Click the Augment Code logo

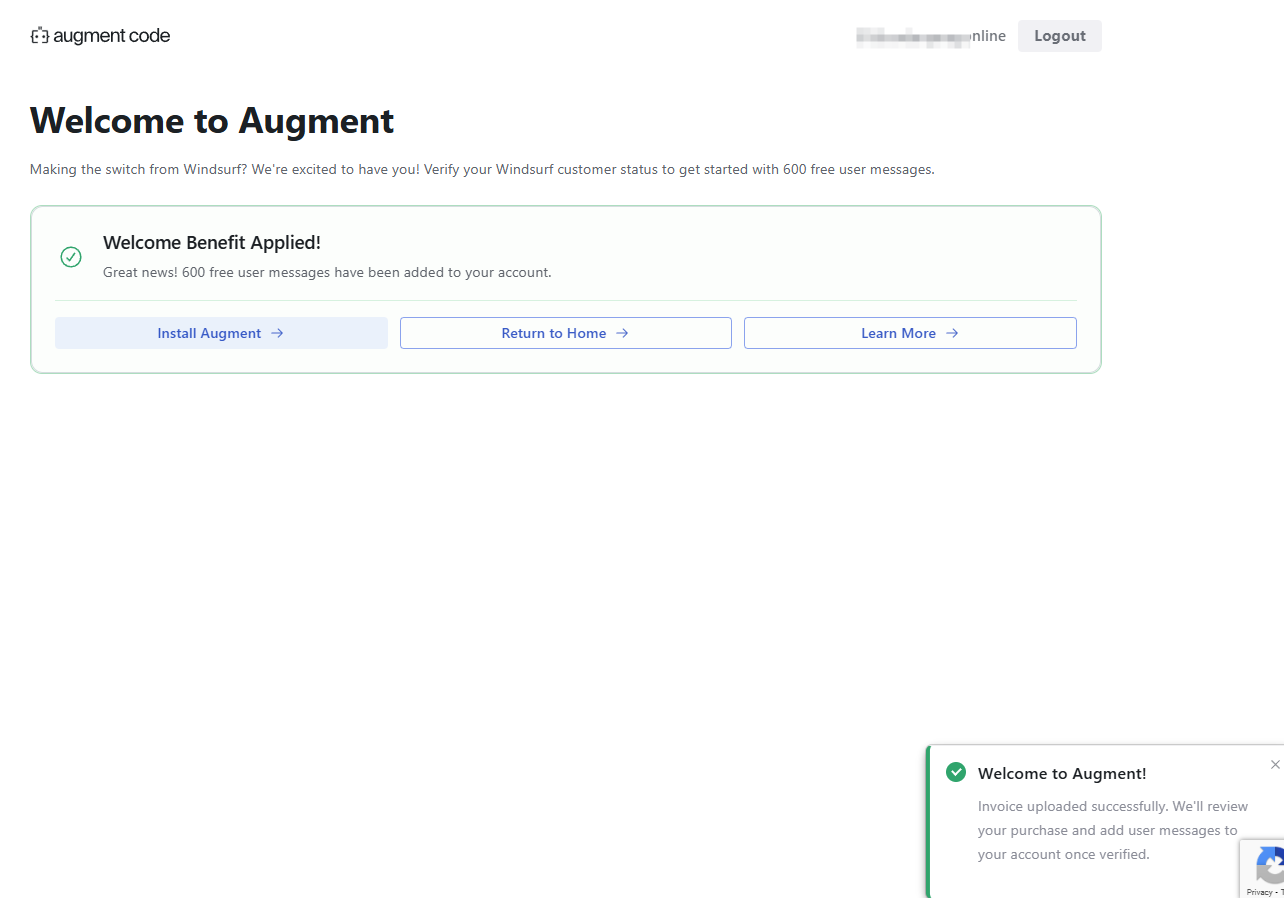tap(100, 36)
